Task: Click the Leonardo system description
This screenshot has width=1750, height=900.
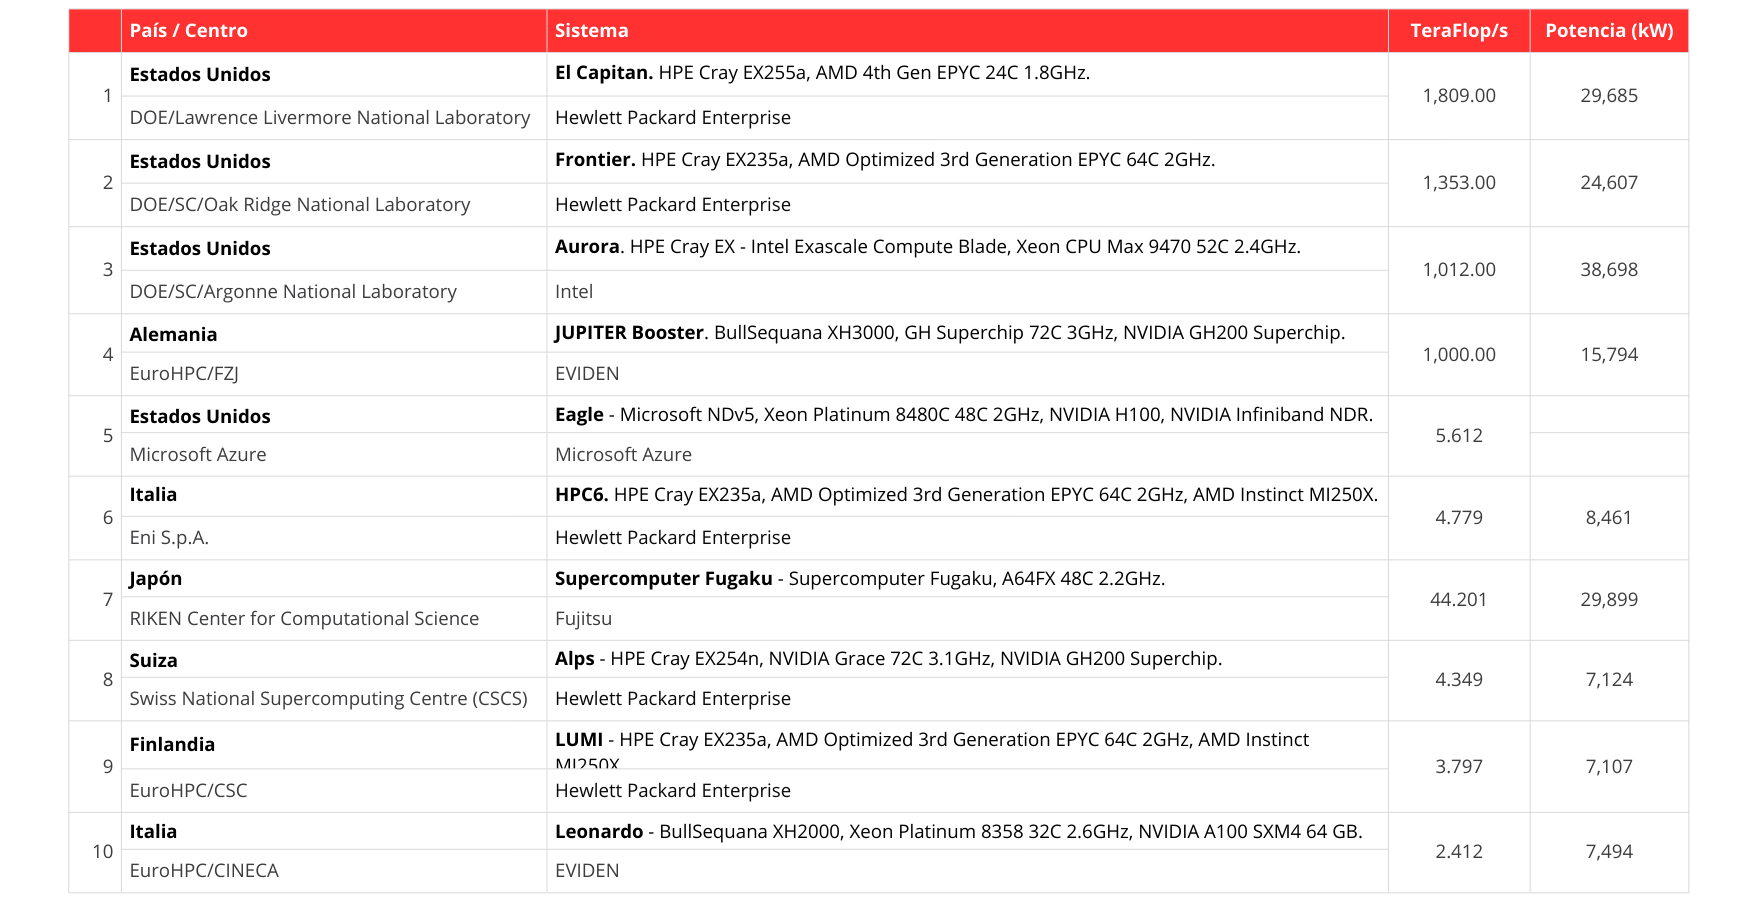Action: (x=958, y=832)
